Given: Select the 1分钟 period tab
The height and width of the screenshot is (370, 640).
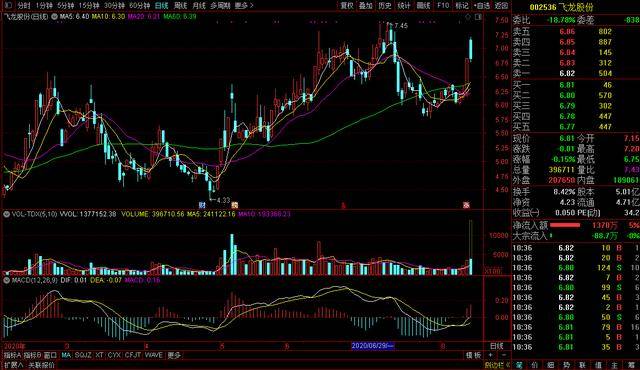Looking at the screenshot, I should (44, 5).
